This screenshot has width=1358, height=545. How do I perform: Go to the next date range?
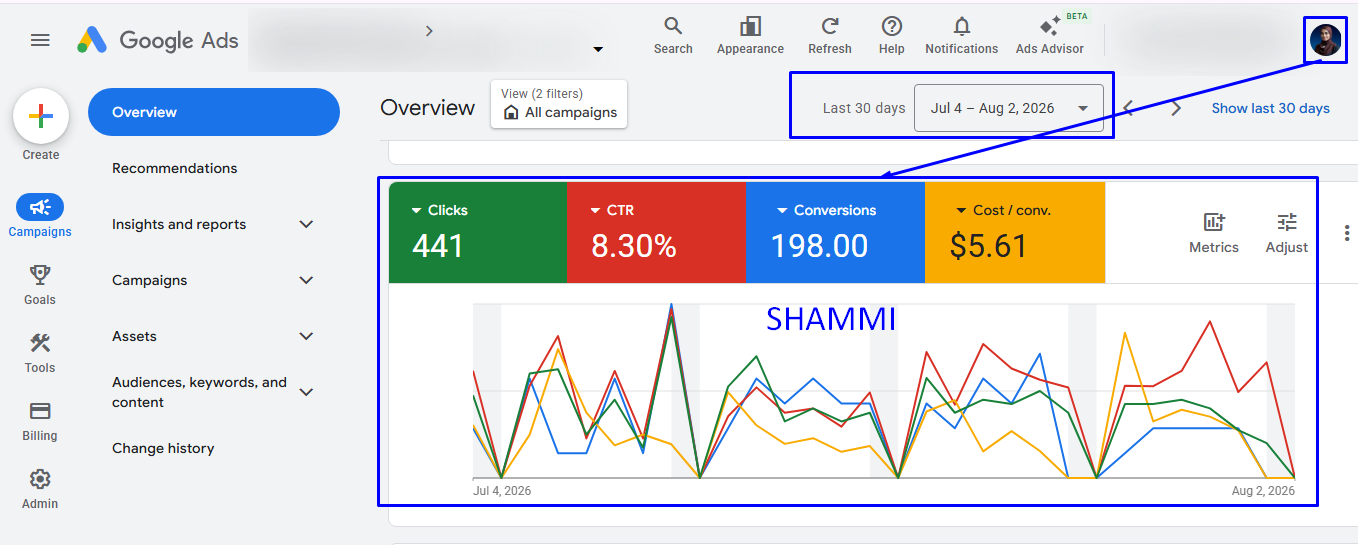pos(1176,108)
